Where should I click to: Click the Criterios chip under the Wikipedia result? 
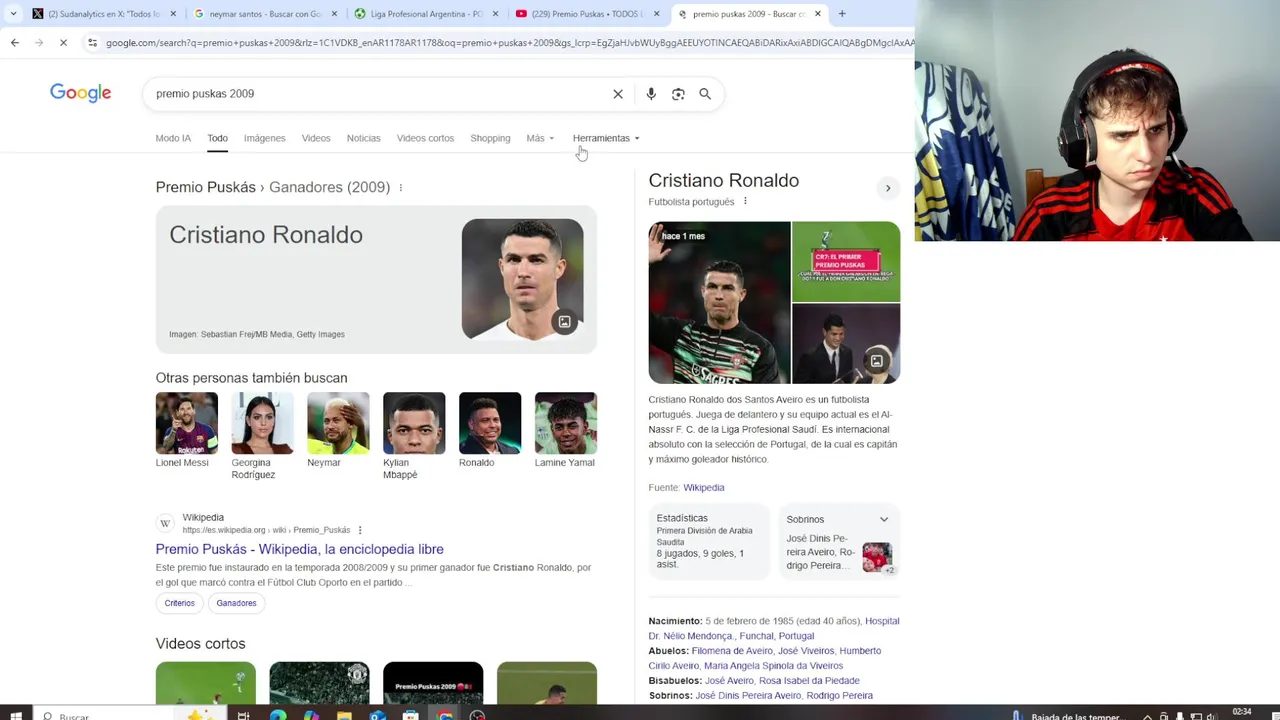click(x=180, y=603)
